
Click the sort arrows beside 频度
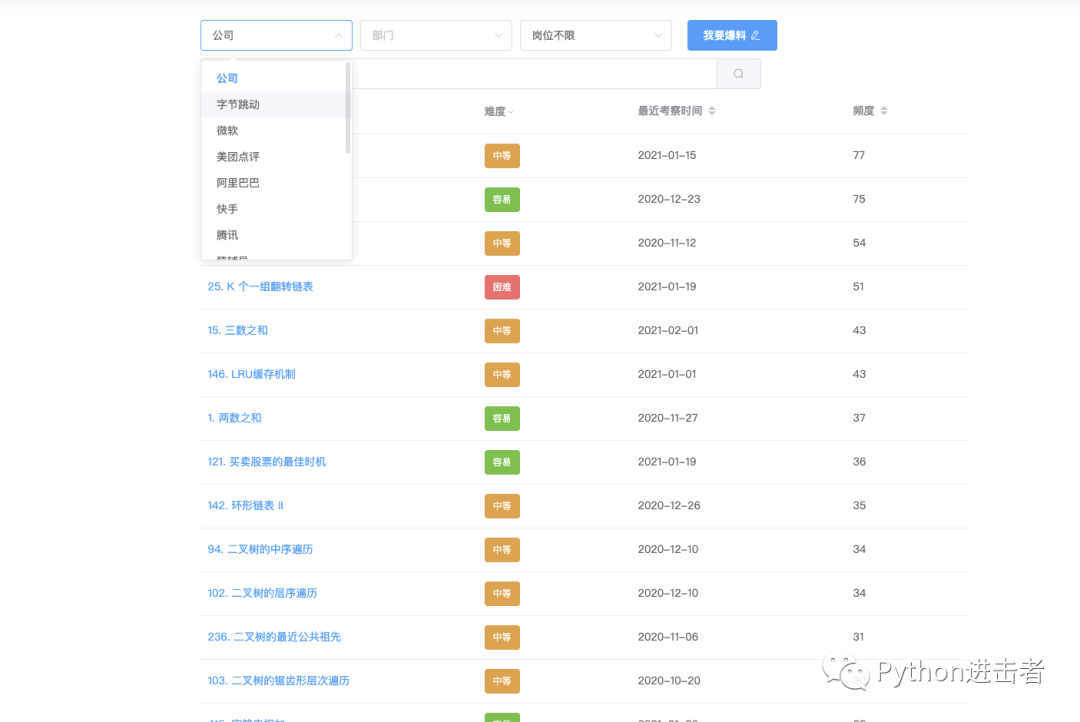pos(884,110)
